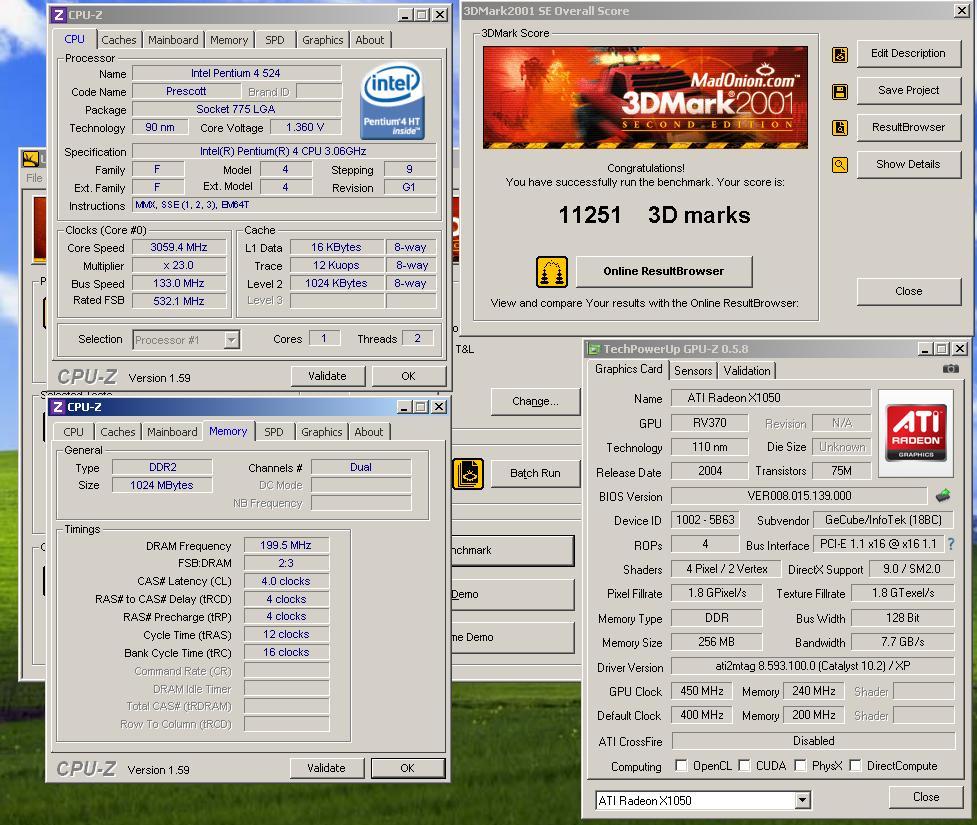
Task: Click the 11251 3D marks score text
Action: click(654, 215)
